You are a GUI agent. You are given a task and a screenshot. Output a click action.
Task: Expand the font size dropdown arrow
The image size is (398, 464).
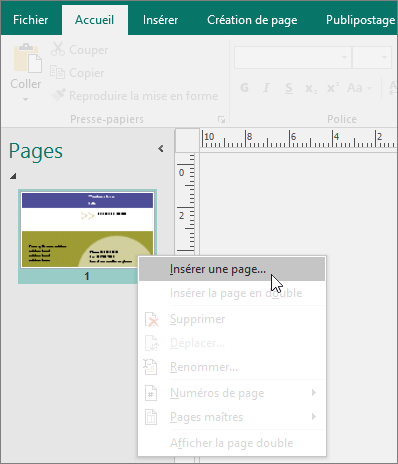click(x=384, y=57)
